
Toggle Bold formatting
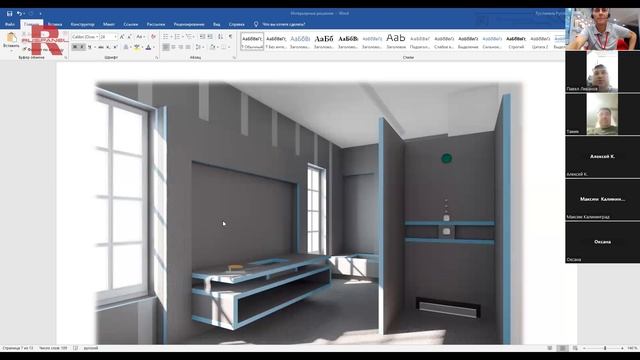[75, 47]
